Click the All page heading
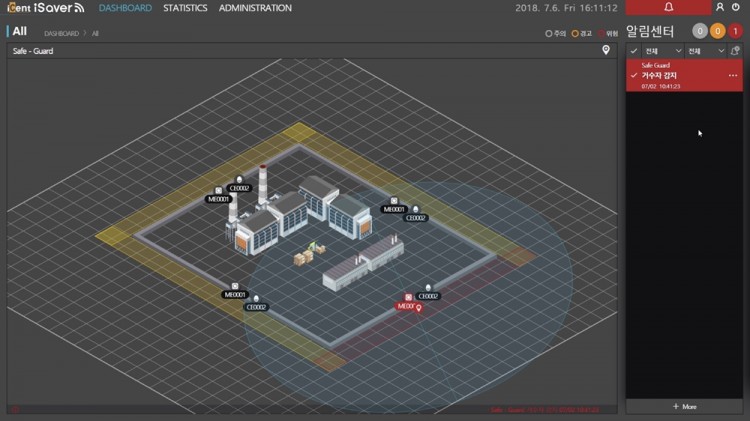 coord(19,31)
